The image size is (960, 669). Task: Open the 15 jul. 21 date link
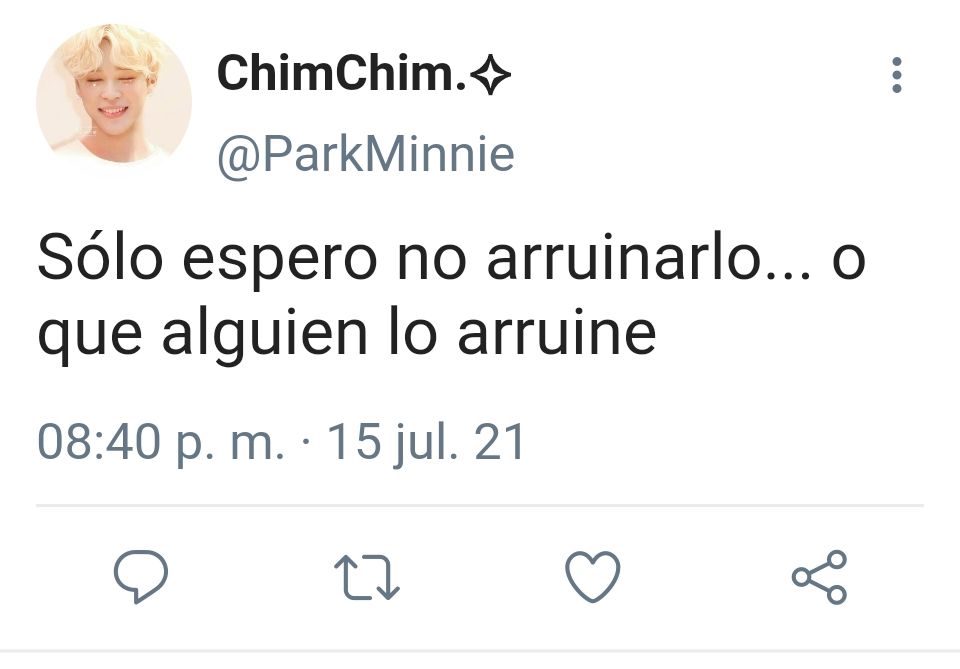tap(426, 442)
